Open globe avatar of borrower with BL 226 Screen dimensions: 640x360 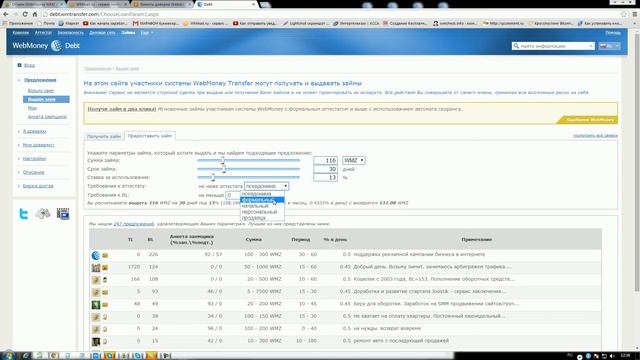[x=96, y=256]
